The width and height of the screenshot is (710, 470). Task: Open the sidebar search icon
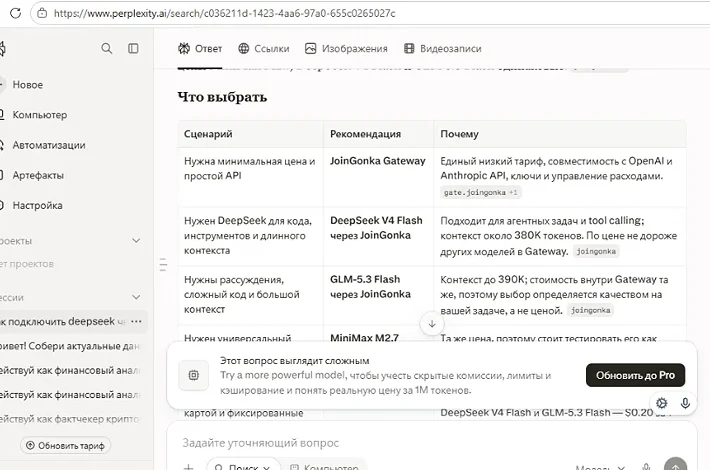click(106, 48)
